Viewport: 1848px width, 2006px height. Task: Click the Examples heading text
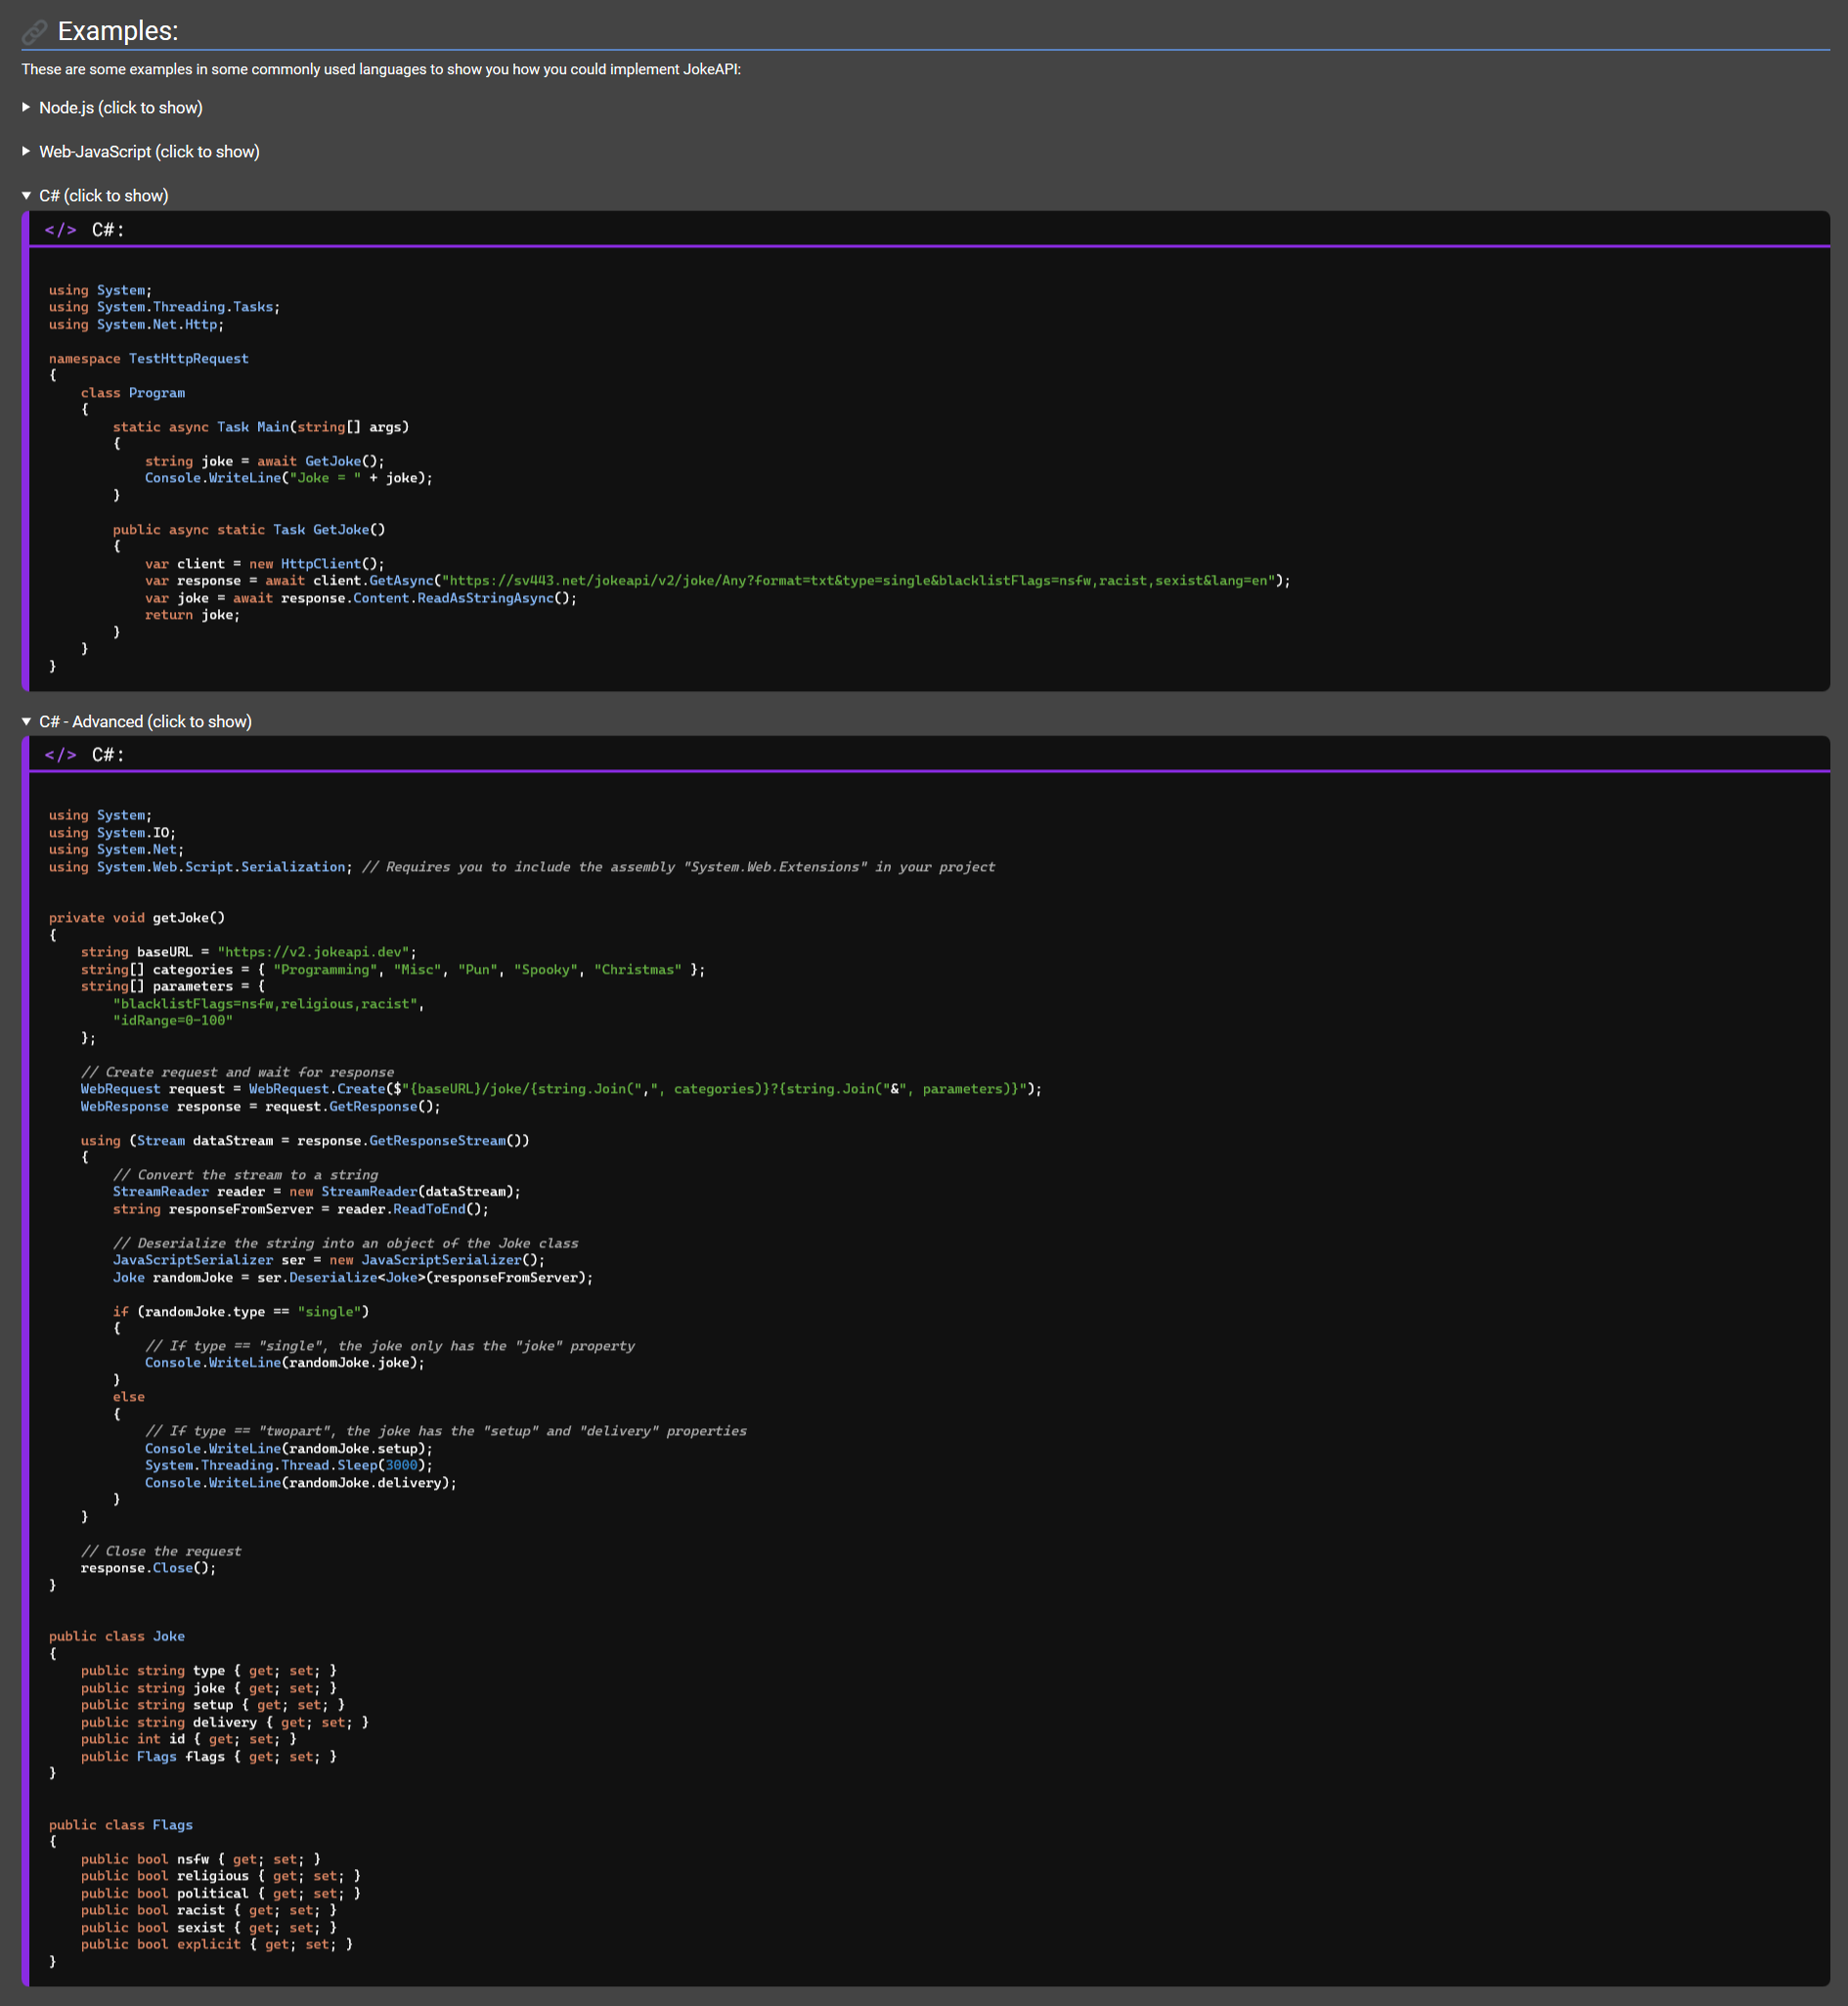tap(117, 31)
